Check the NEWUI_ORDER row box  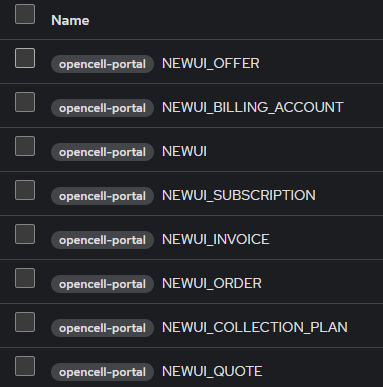point(25,278)
